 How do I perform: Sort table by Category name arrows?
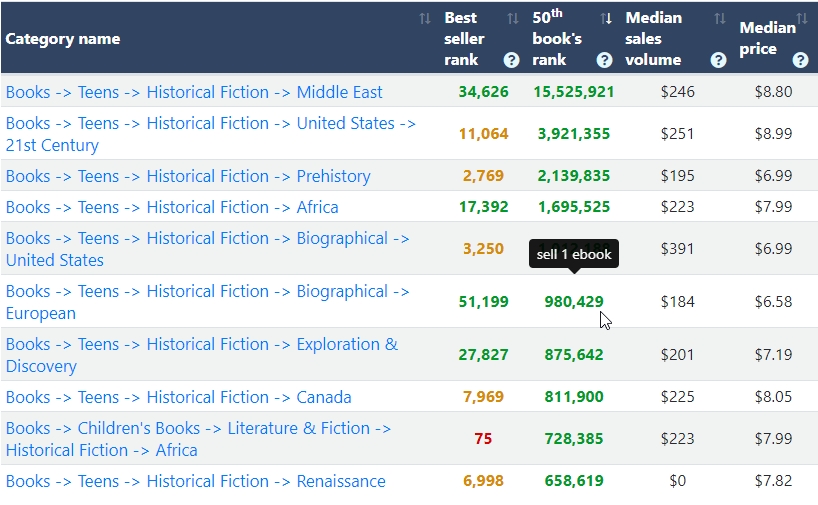[x=425, y=19]
